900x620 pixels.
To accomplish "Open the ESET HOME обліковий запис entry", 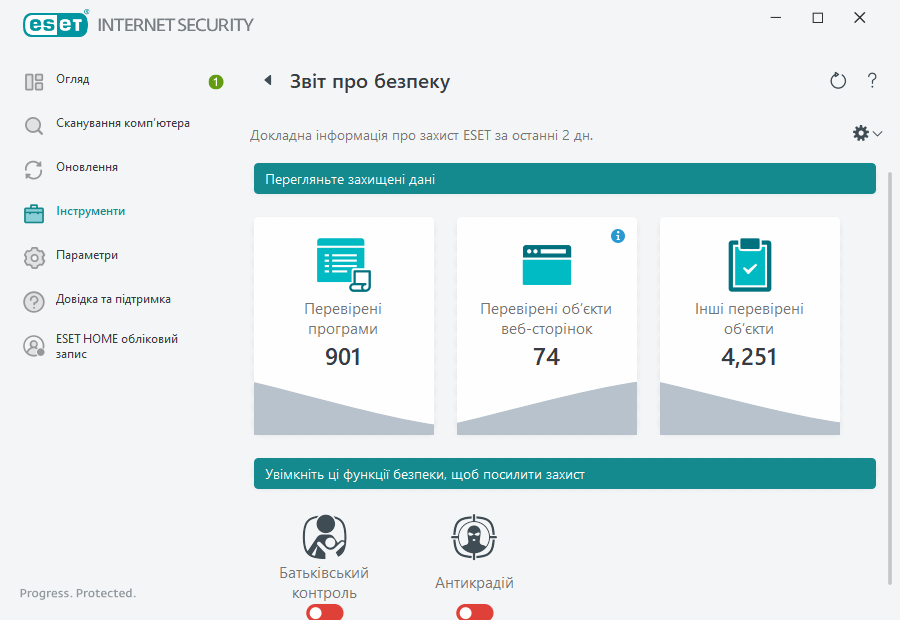I will tap(33, 346).
